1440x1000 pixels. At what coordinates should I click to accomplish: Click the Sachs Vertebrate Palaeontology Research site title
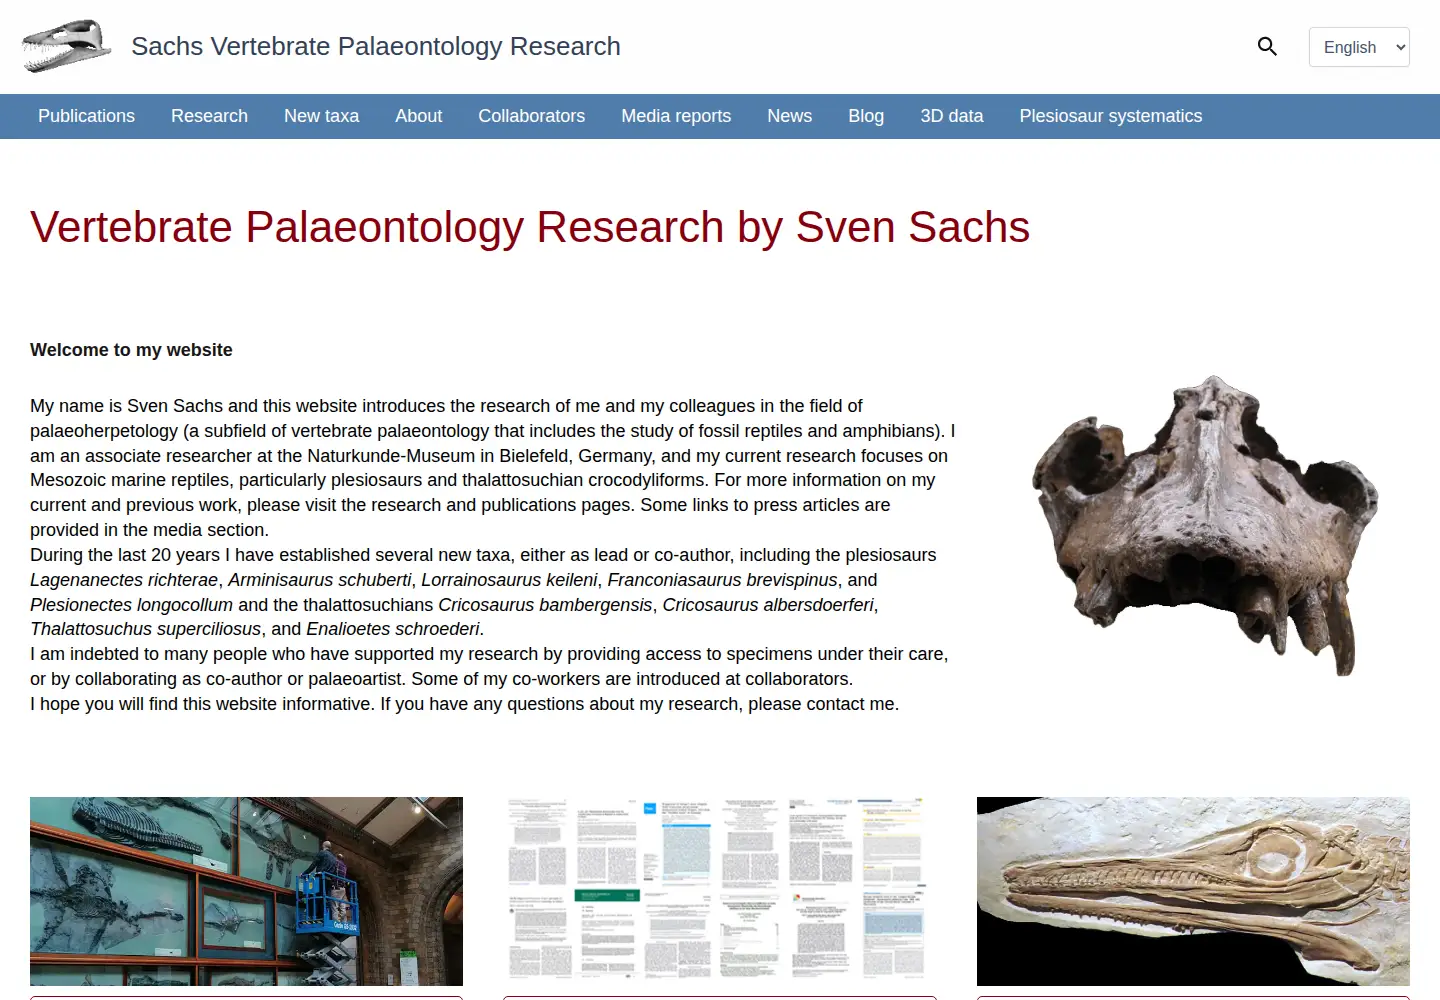[376, 46]
